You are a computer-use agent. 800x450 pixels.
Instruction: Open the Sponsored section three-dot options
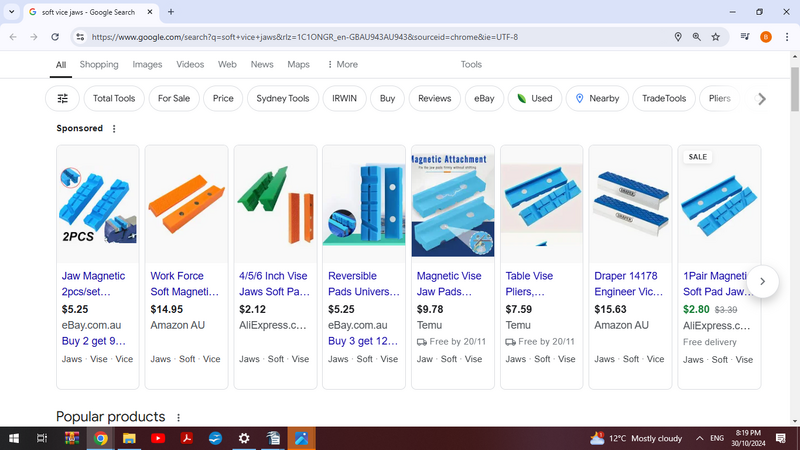tap(114, 129)
